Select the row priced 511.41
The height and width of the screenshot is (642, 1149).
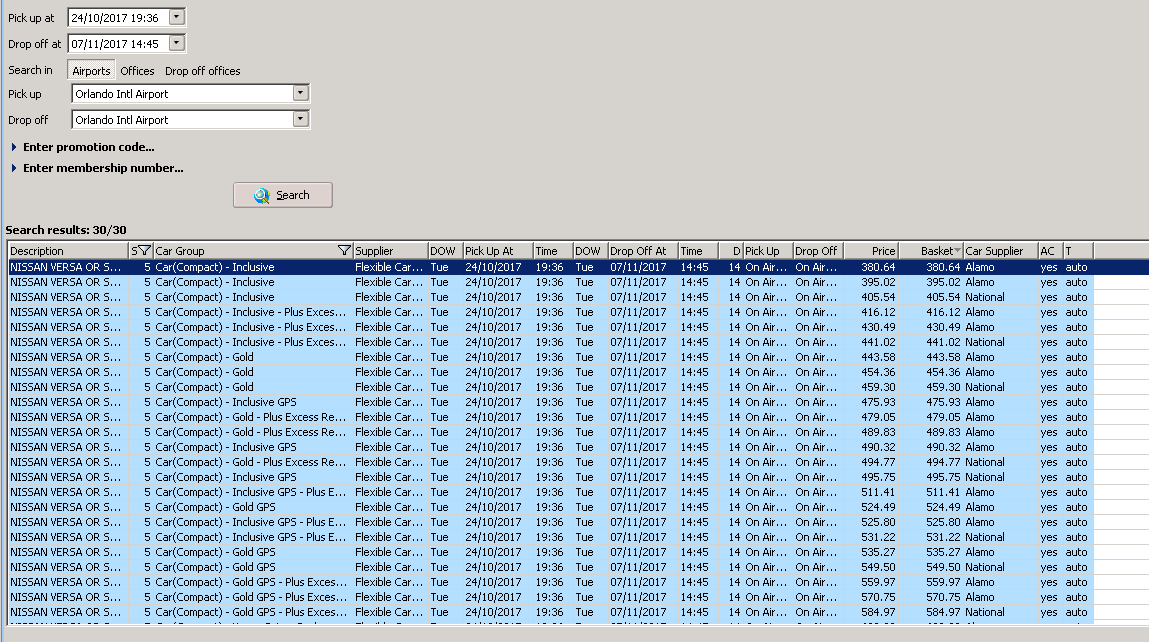(550, 492)
